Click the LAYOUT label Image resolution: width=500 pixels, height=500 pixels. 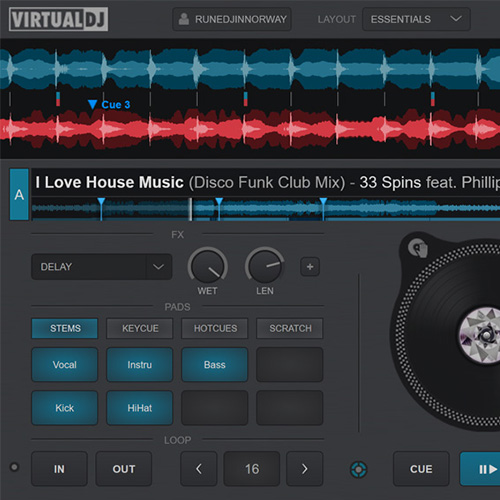click(x=336, y=19)
